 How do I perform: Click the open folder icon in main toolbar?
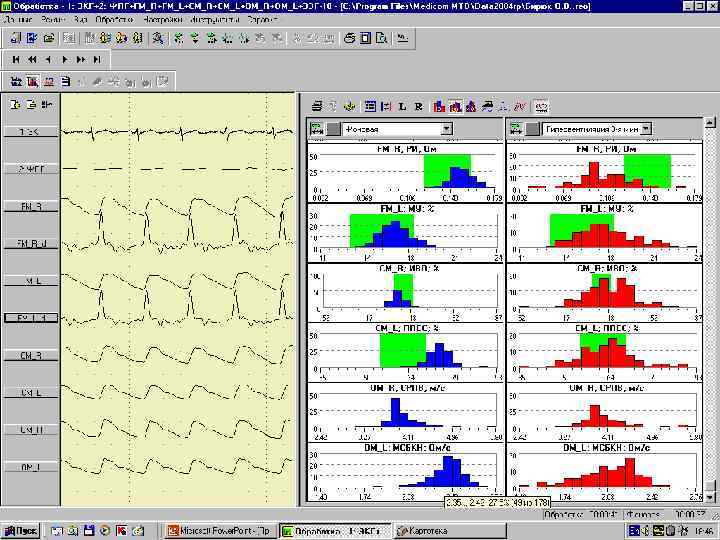tap(49, 38)
